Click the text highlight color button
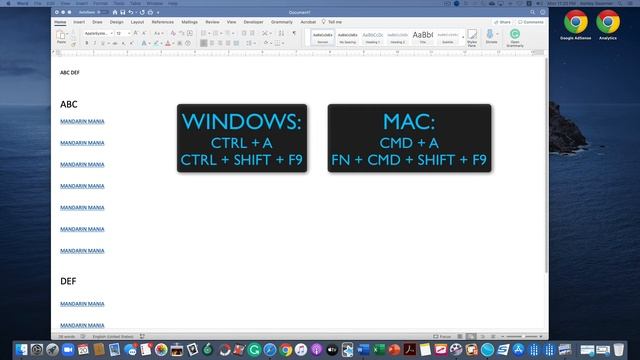The width and height of the screenshot is (640, 360). click(156, 43)
